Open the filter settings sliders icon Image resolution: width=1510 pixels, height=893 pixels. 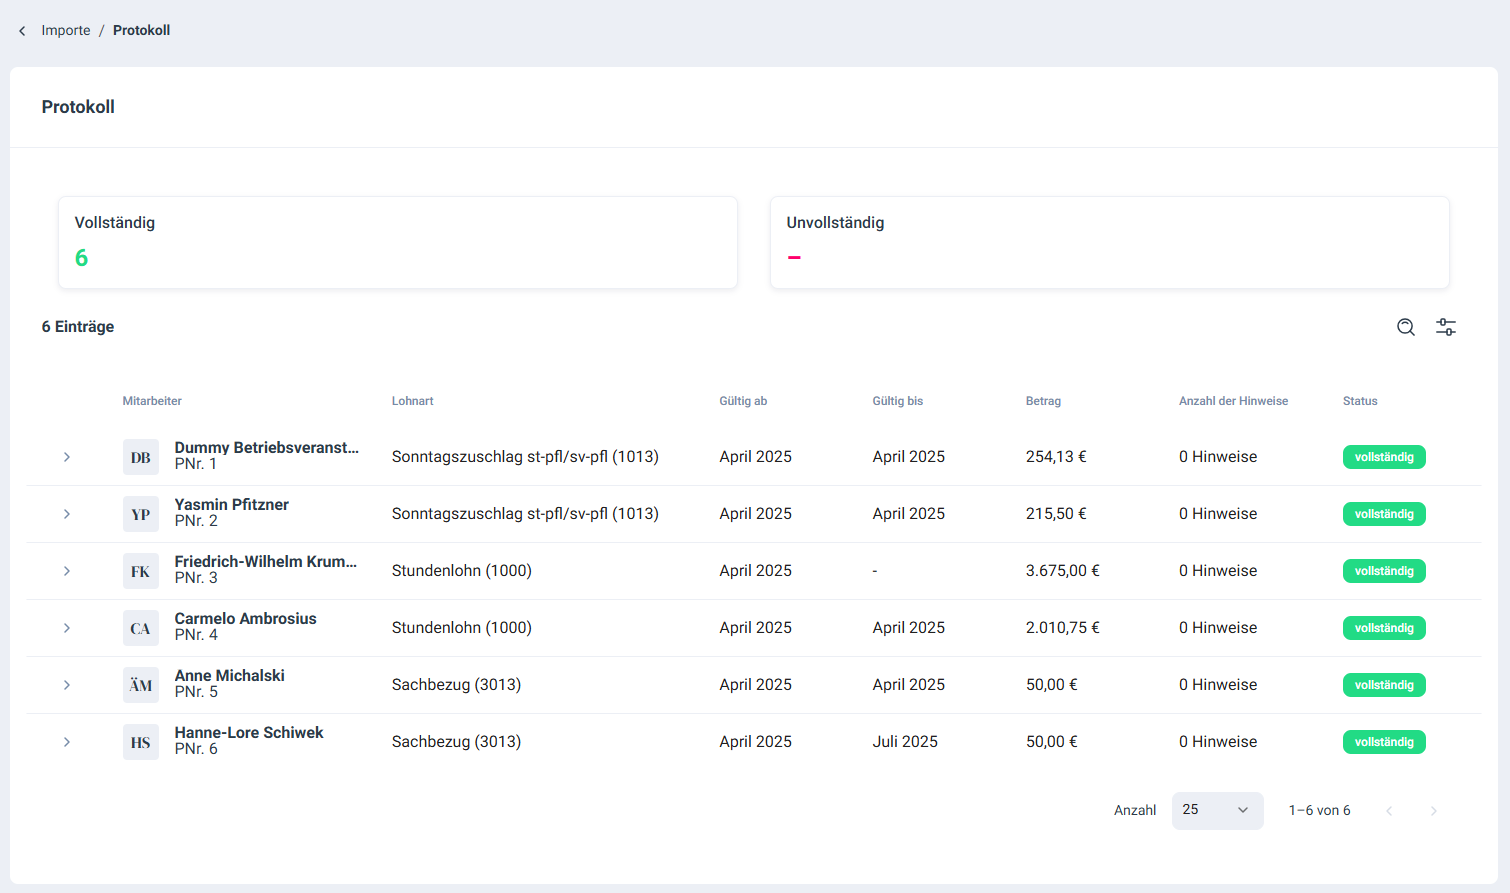click(x=1445, y=327)
